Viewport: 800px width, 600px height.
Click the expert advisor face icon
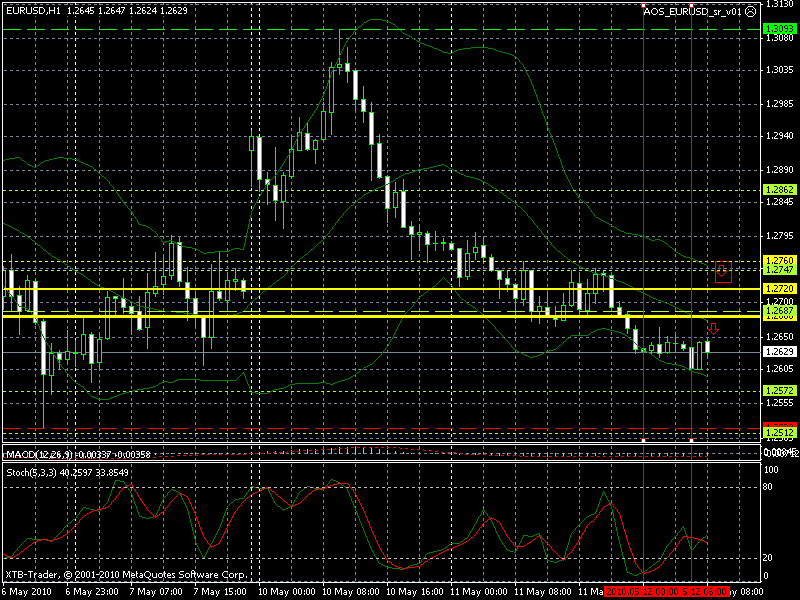tap(752, 10)
